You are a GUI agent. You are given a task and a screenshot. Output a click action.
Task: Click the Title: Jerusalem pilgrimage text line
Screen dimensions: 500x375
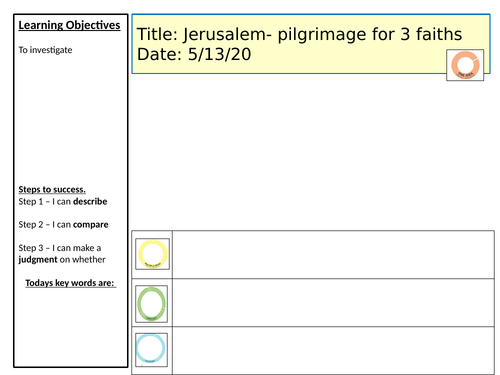(299, 34)
